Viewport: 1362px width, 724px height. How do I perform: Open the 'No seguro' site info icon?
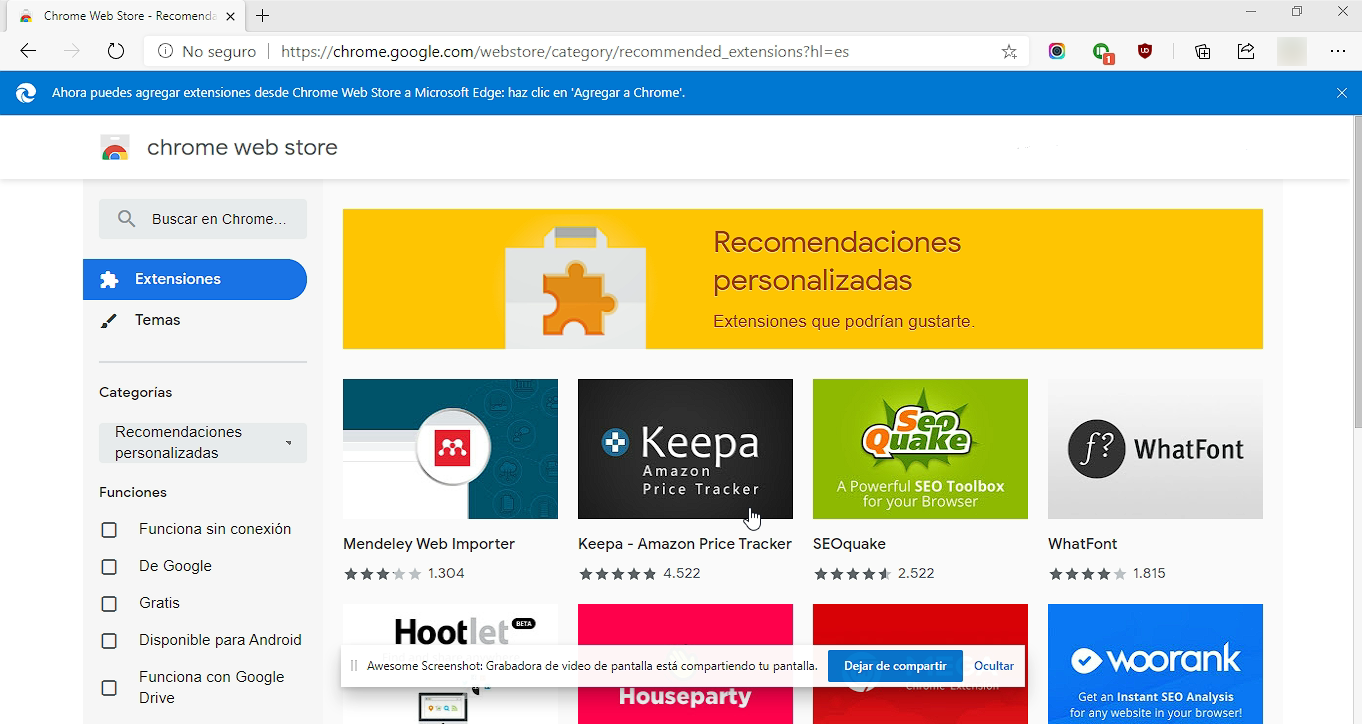pyautogui.click(x=165, y=51)
